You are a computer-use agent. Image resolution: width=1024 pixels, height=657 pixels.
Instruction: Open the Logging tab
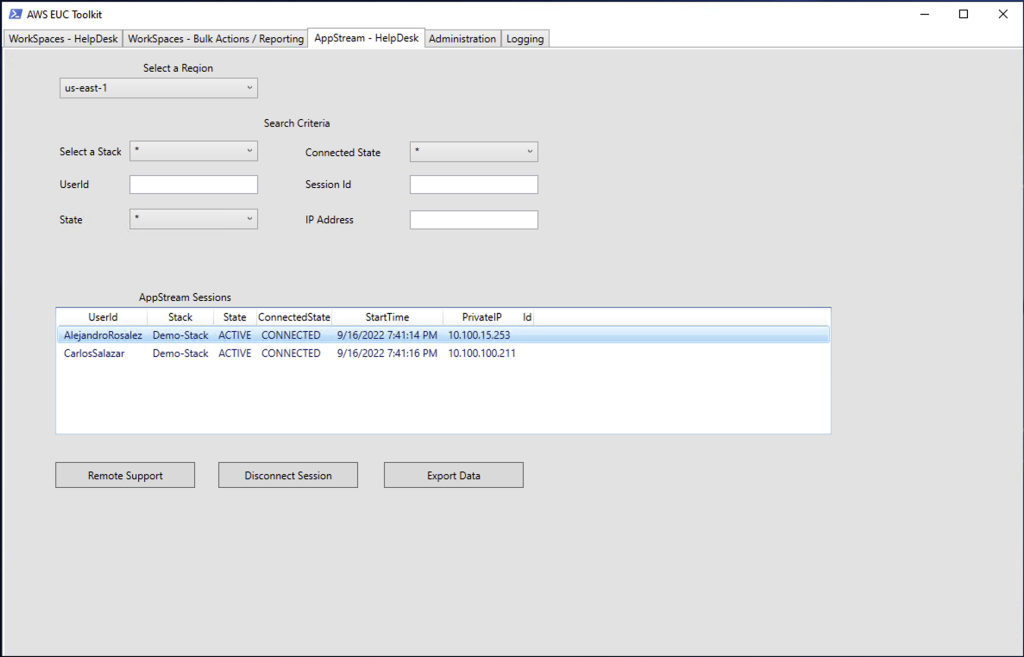524,38
